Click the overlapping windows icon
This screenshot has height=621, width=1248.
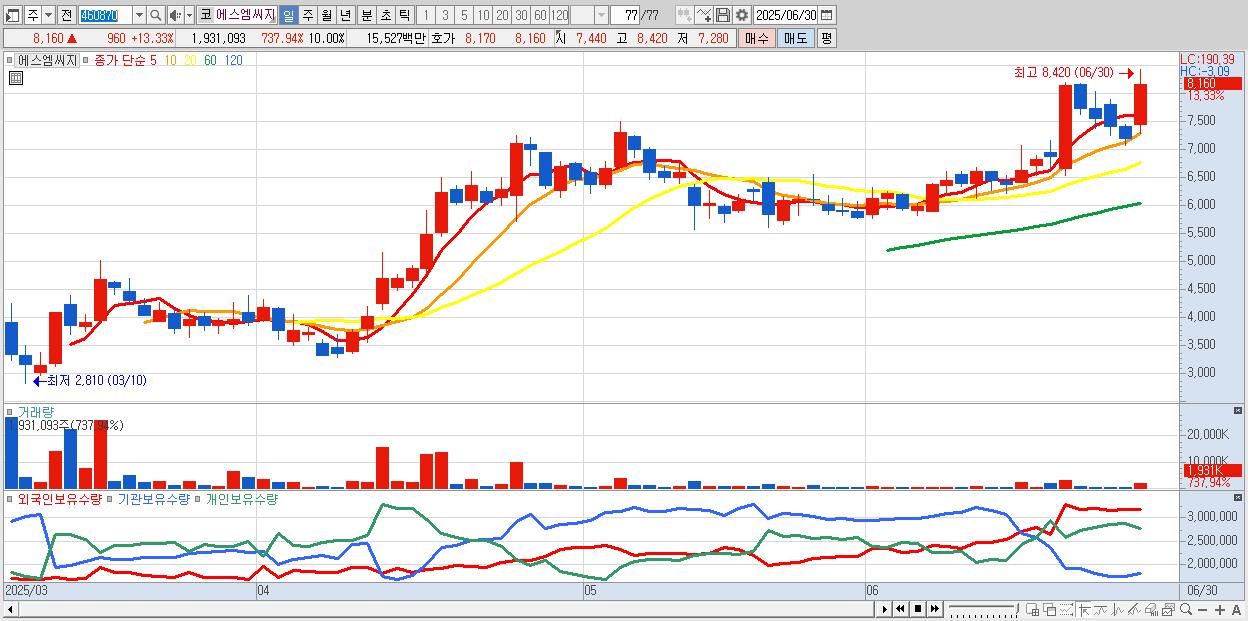[1050, 609]
